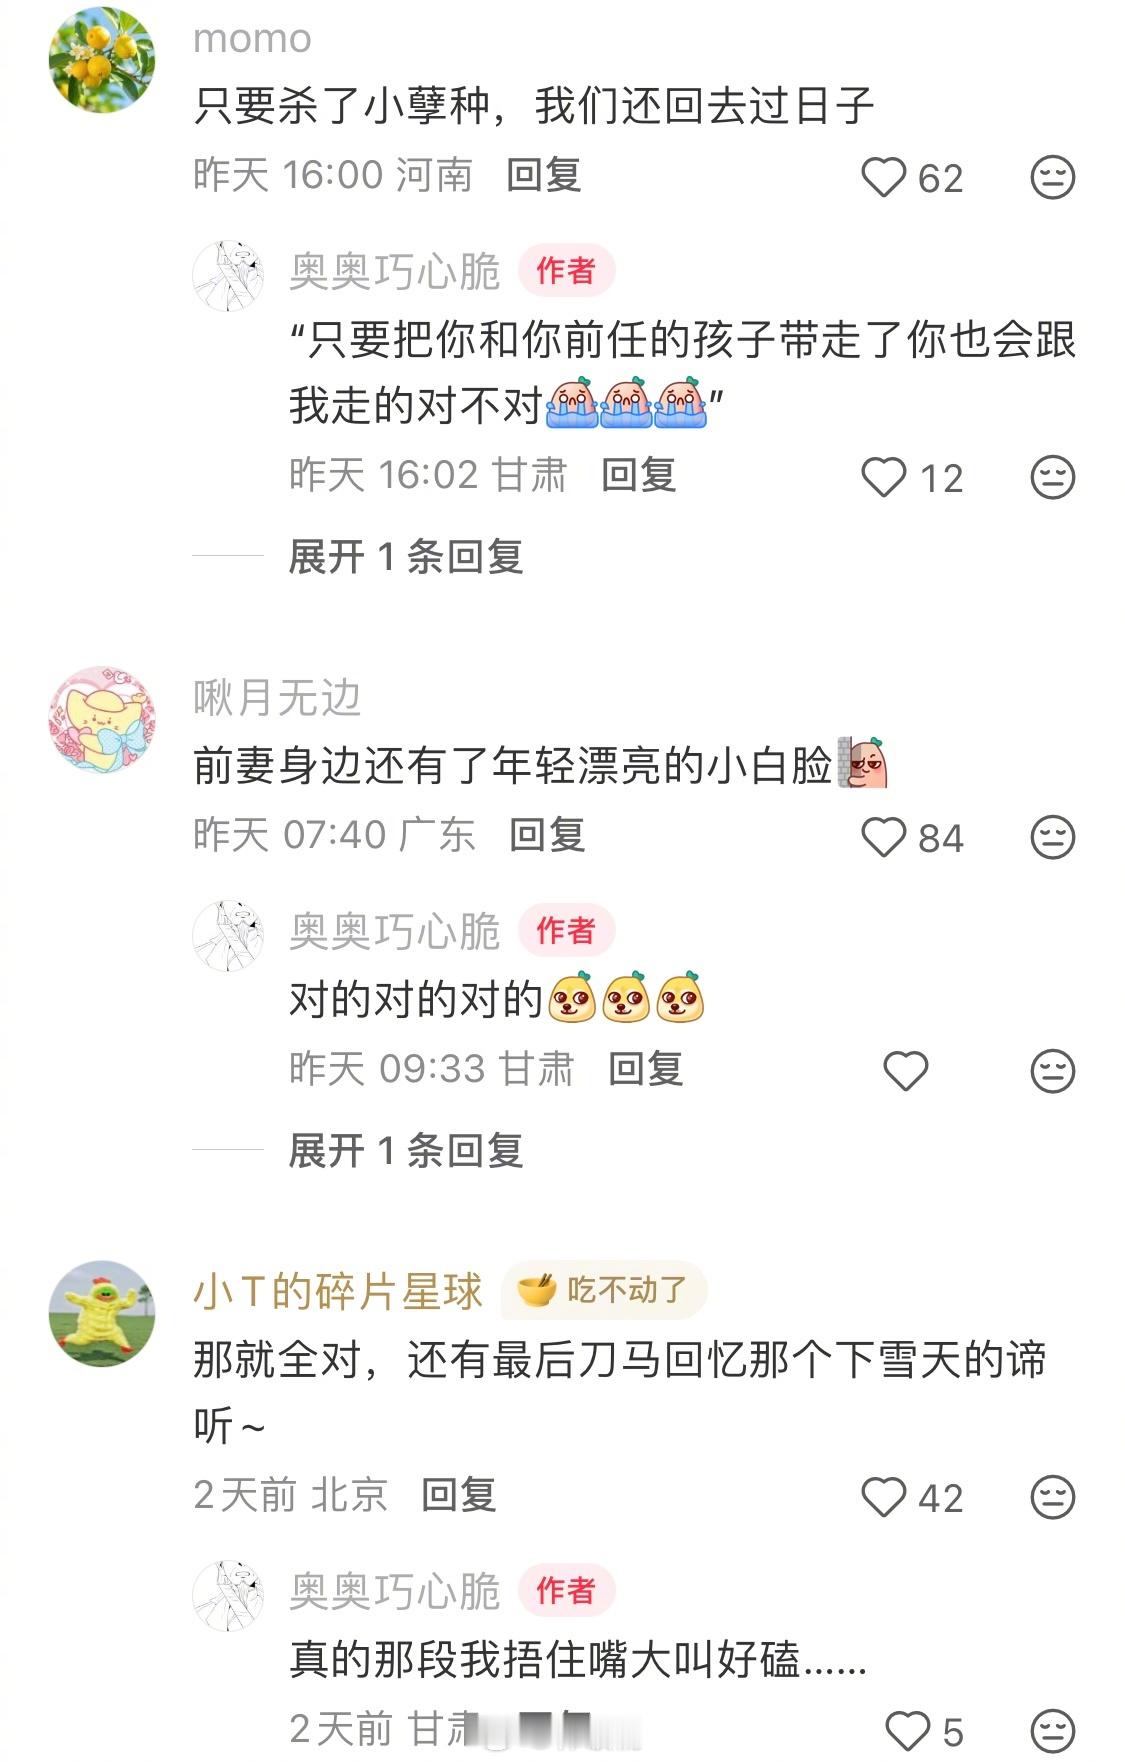Viewport: 1125px width, 1762px height.
Task: Like momo's comment with 62 likes
Action: tap(883, 178)
